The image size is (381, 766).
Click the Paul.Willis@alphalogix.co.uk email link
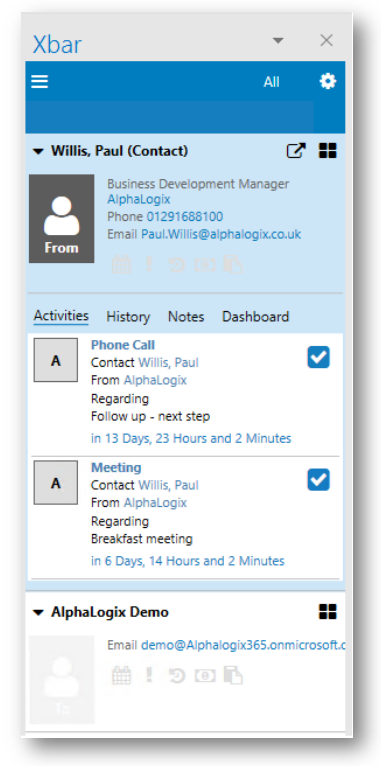point(221,234)
